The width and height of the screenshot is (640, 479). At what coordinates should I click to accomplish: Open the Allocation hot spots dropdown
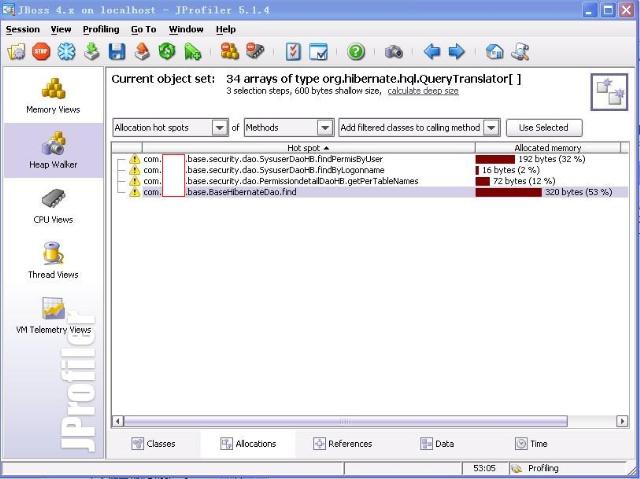click(x=171, y=128)
